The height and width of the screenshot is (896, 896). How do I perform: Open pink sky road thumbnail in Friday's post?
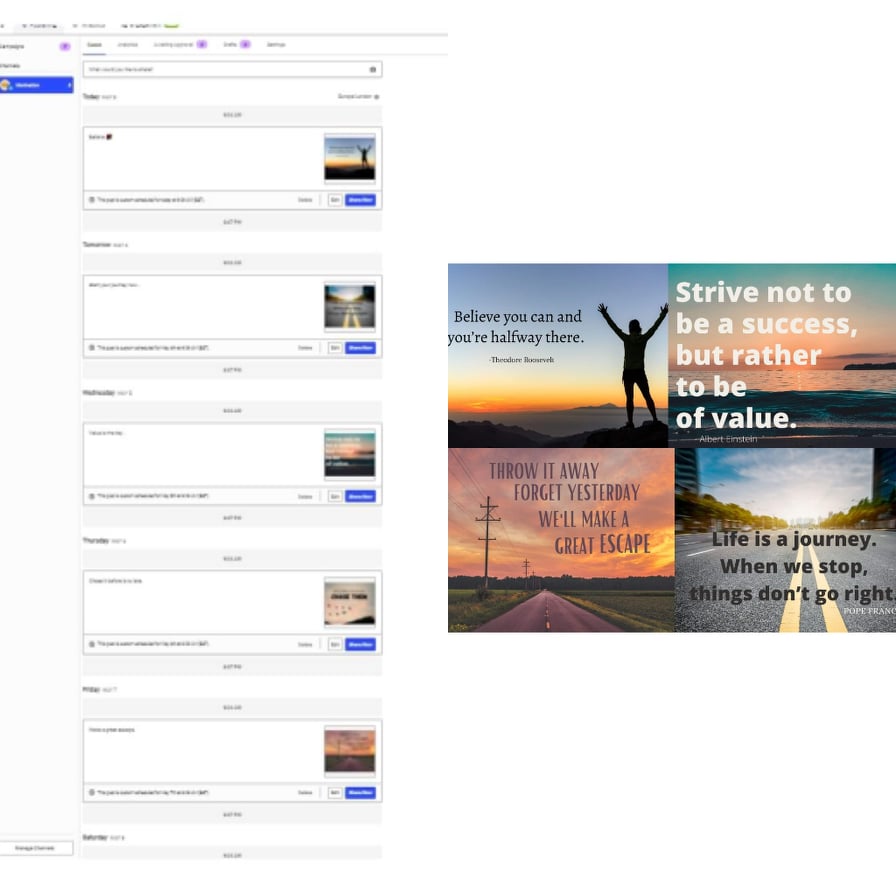point(350,751)
